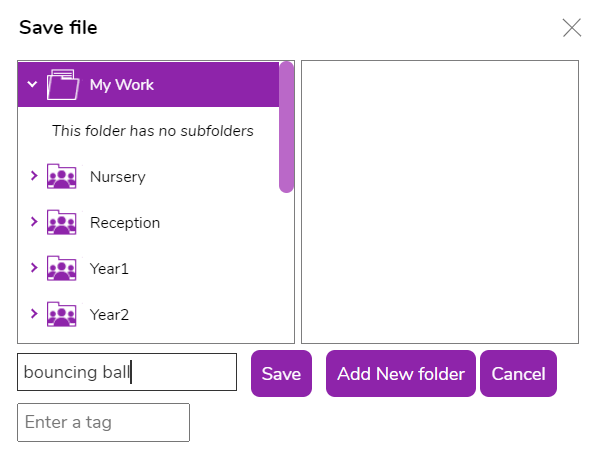Screen dimensions: 593x457
Task: Click the Year1 group folder icon
Action: 62,269
